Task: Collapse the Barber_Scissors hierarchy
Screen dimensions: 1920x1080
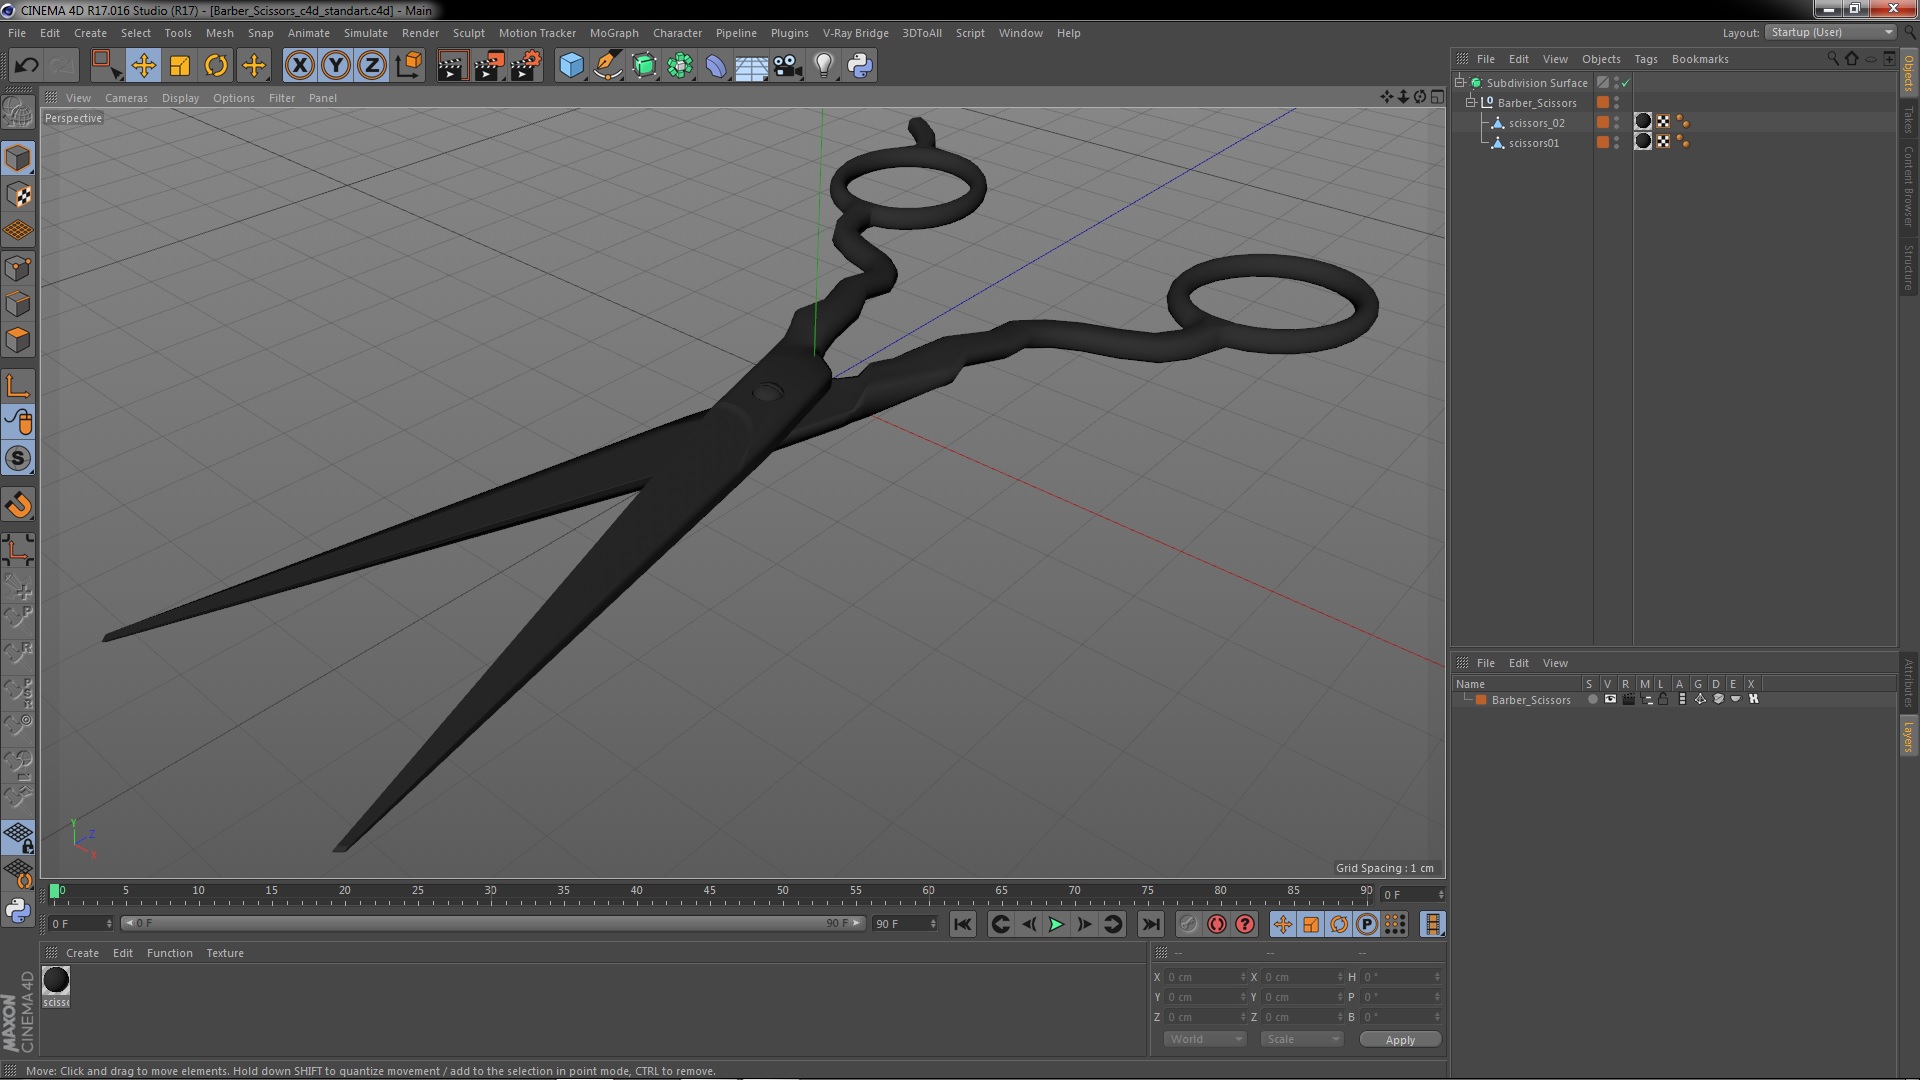Action: (x=1471, y=103)
